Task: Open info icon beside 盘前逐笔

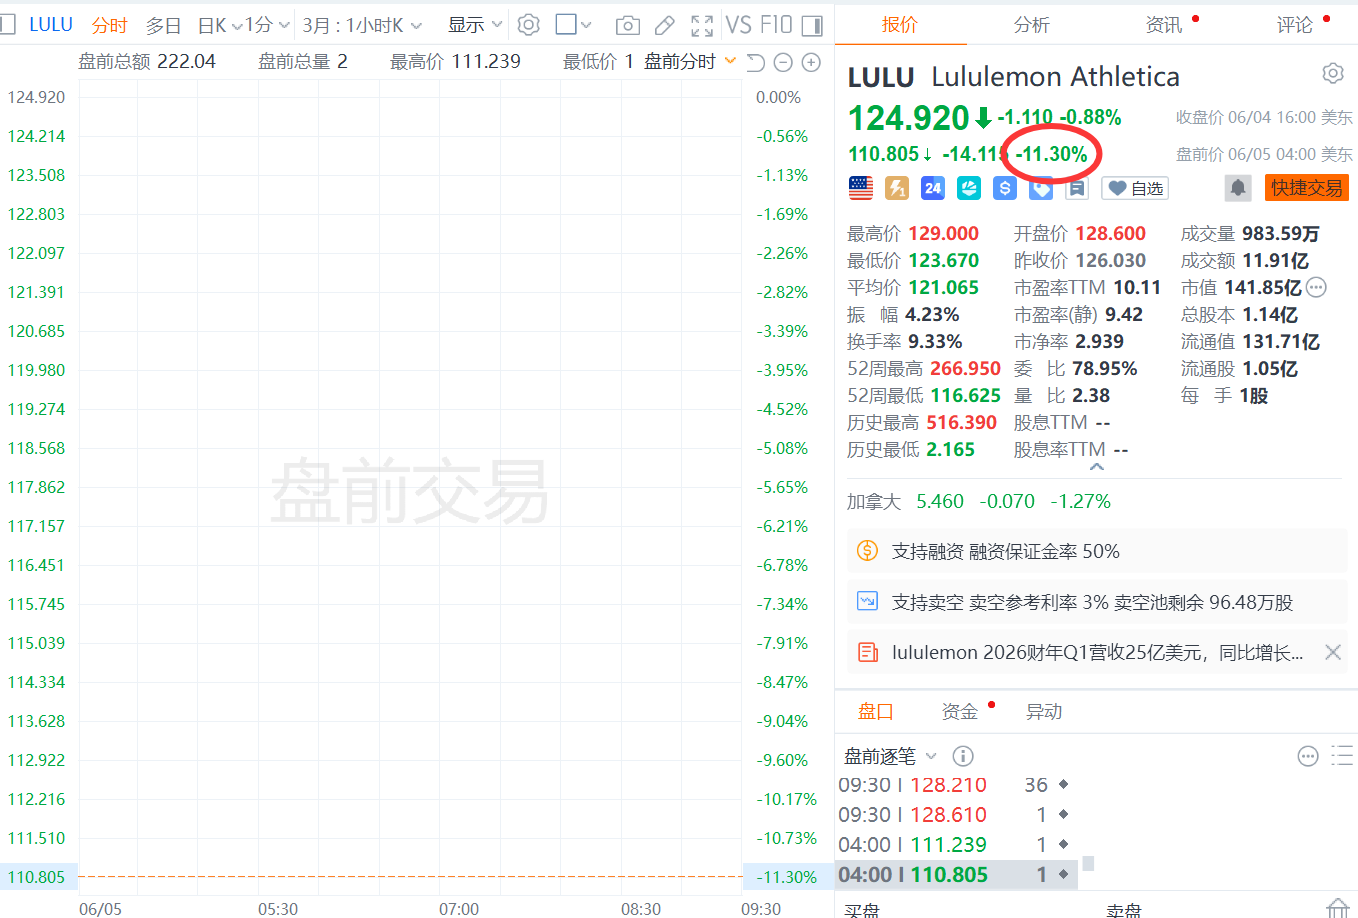Action: tap(963, 756)
